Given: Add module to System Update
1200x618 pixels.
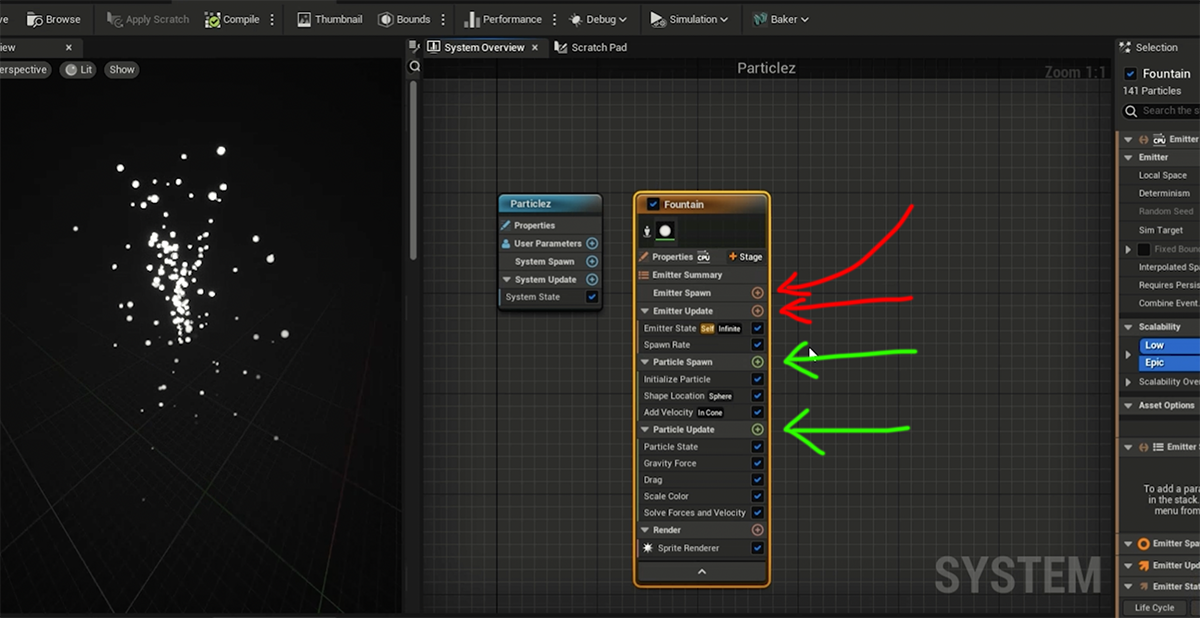Looking at the screenshot, I should click(592, 279).
